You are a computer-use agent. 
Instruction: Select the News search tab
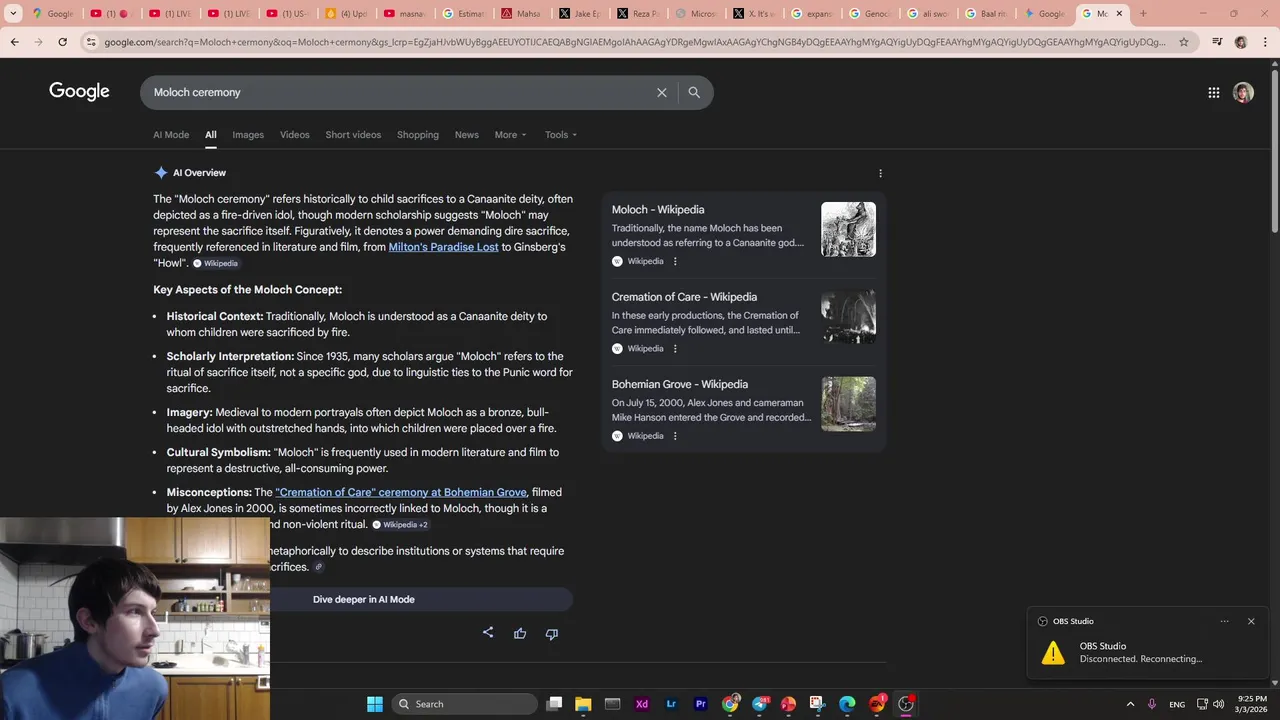click(x=467, y=135)
